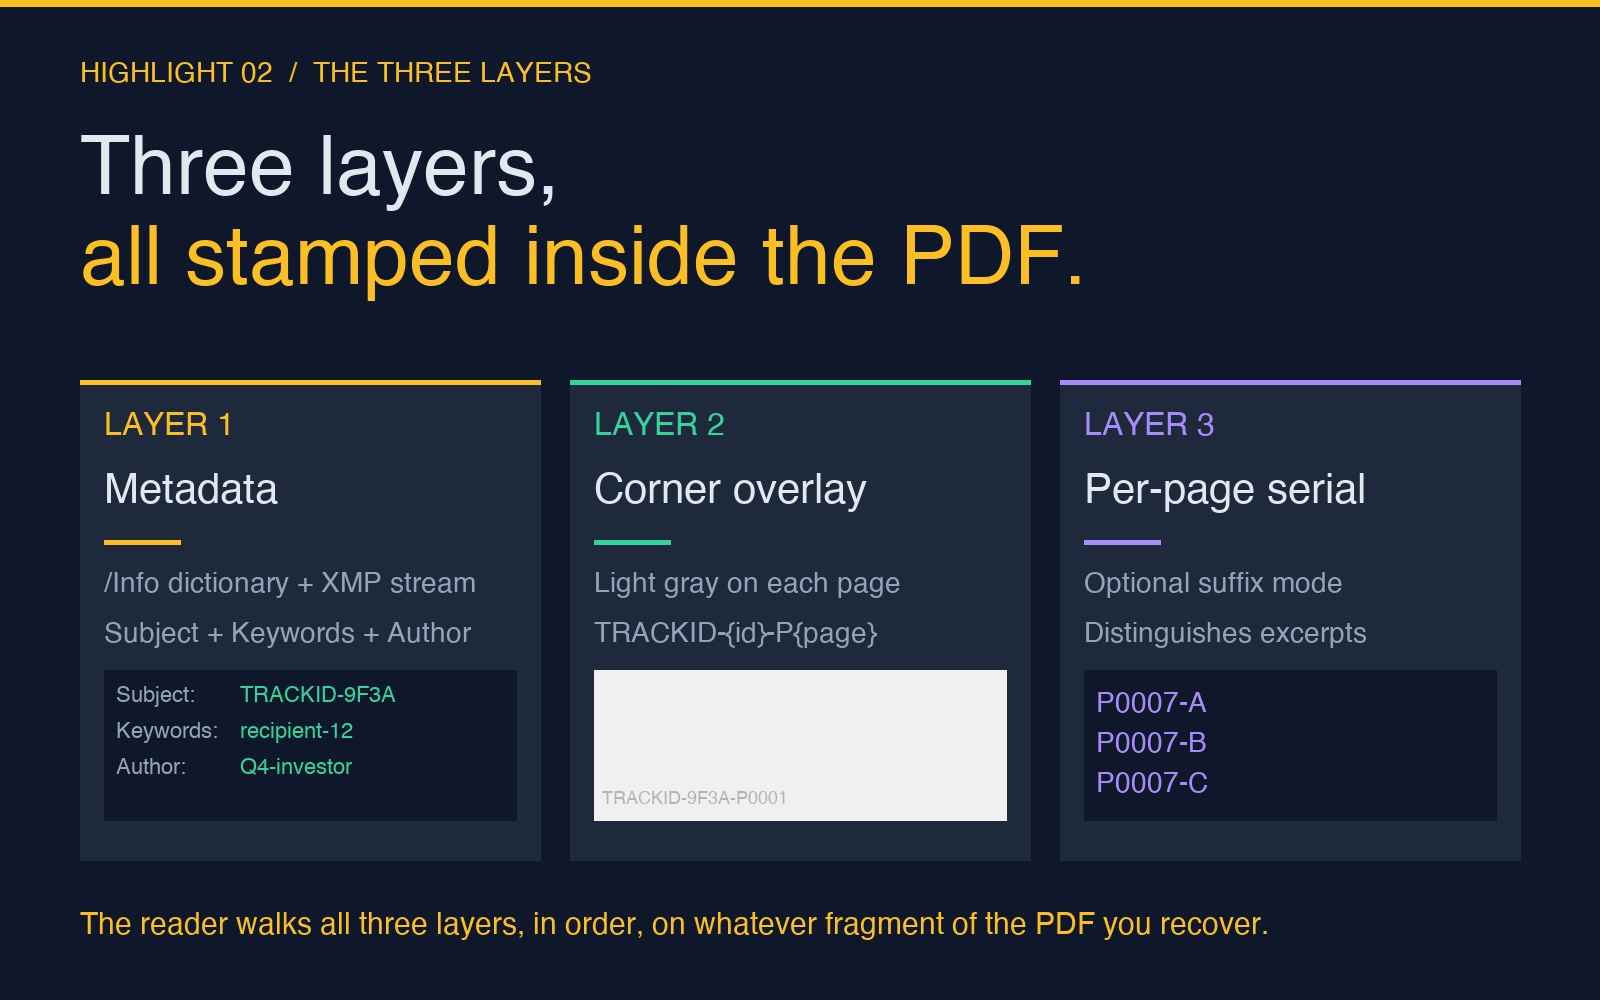
Task: Click the 'TRACKID-9F3A-P0001' overlay stamp
Action: [x=694, y=798]
